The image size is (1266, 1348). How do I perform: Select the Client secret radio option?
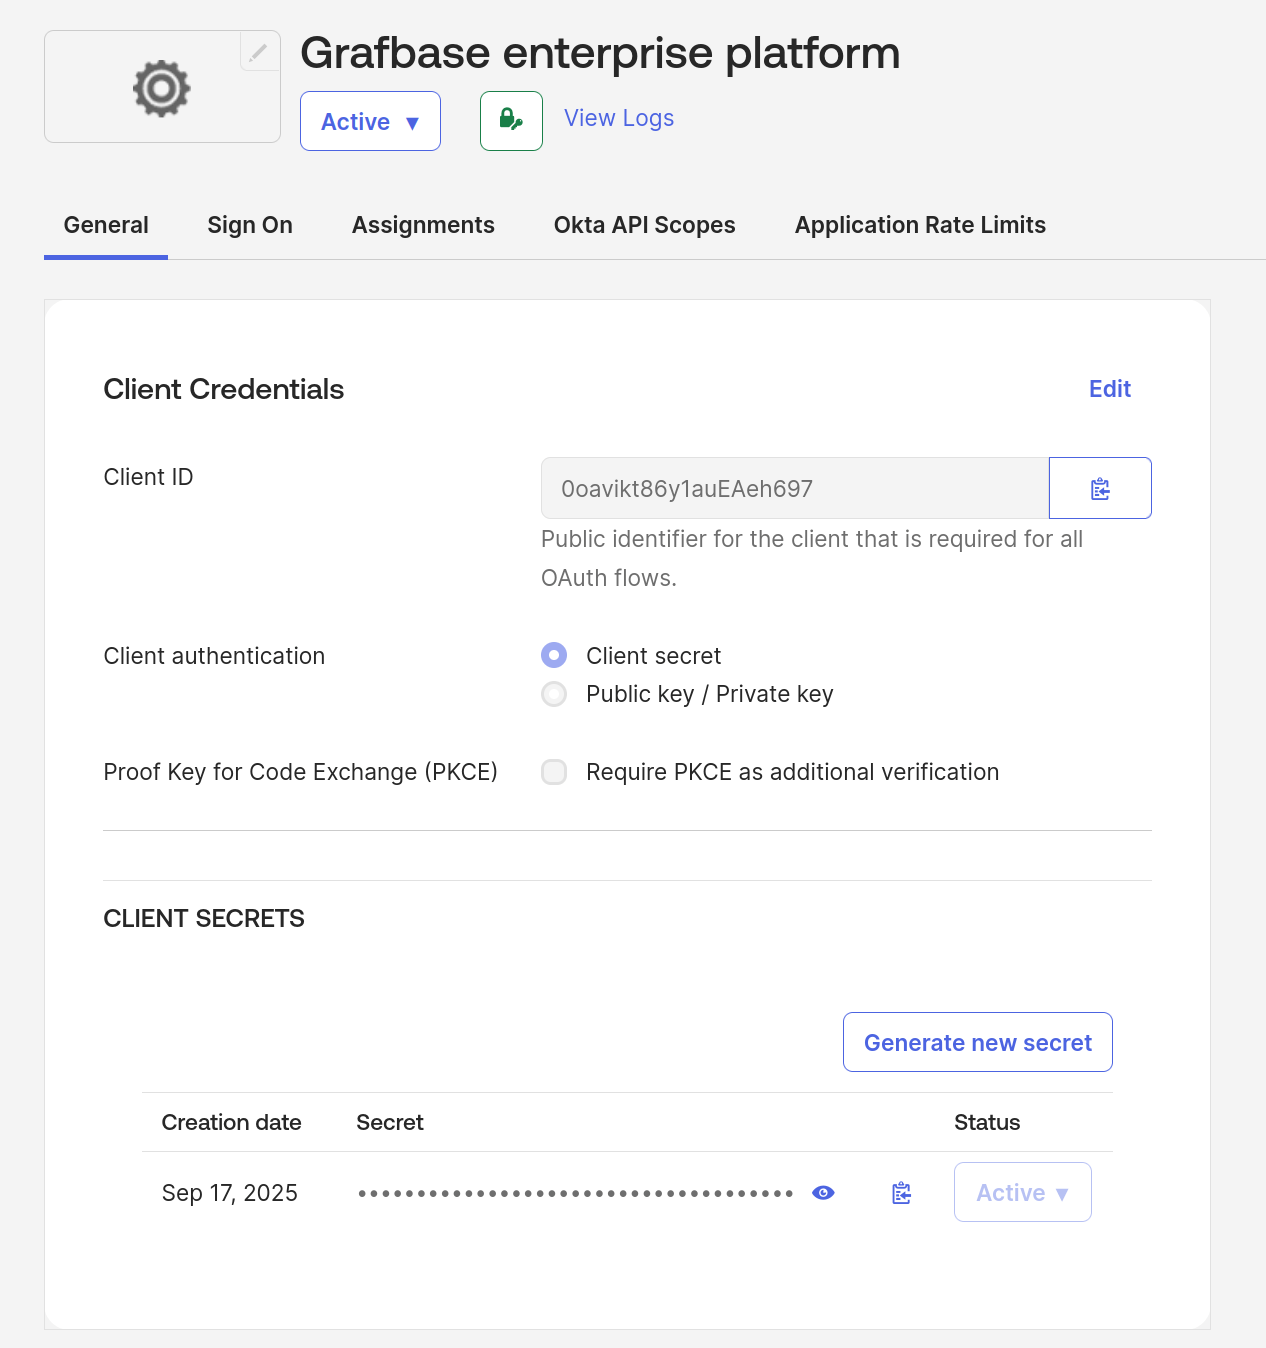click(x=554, y=656)
